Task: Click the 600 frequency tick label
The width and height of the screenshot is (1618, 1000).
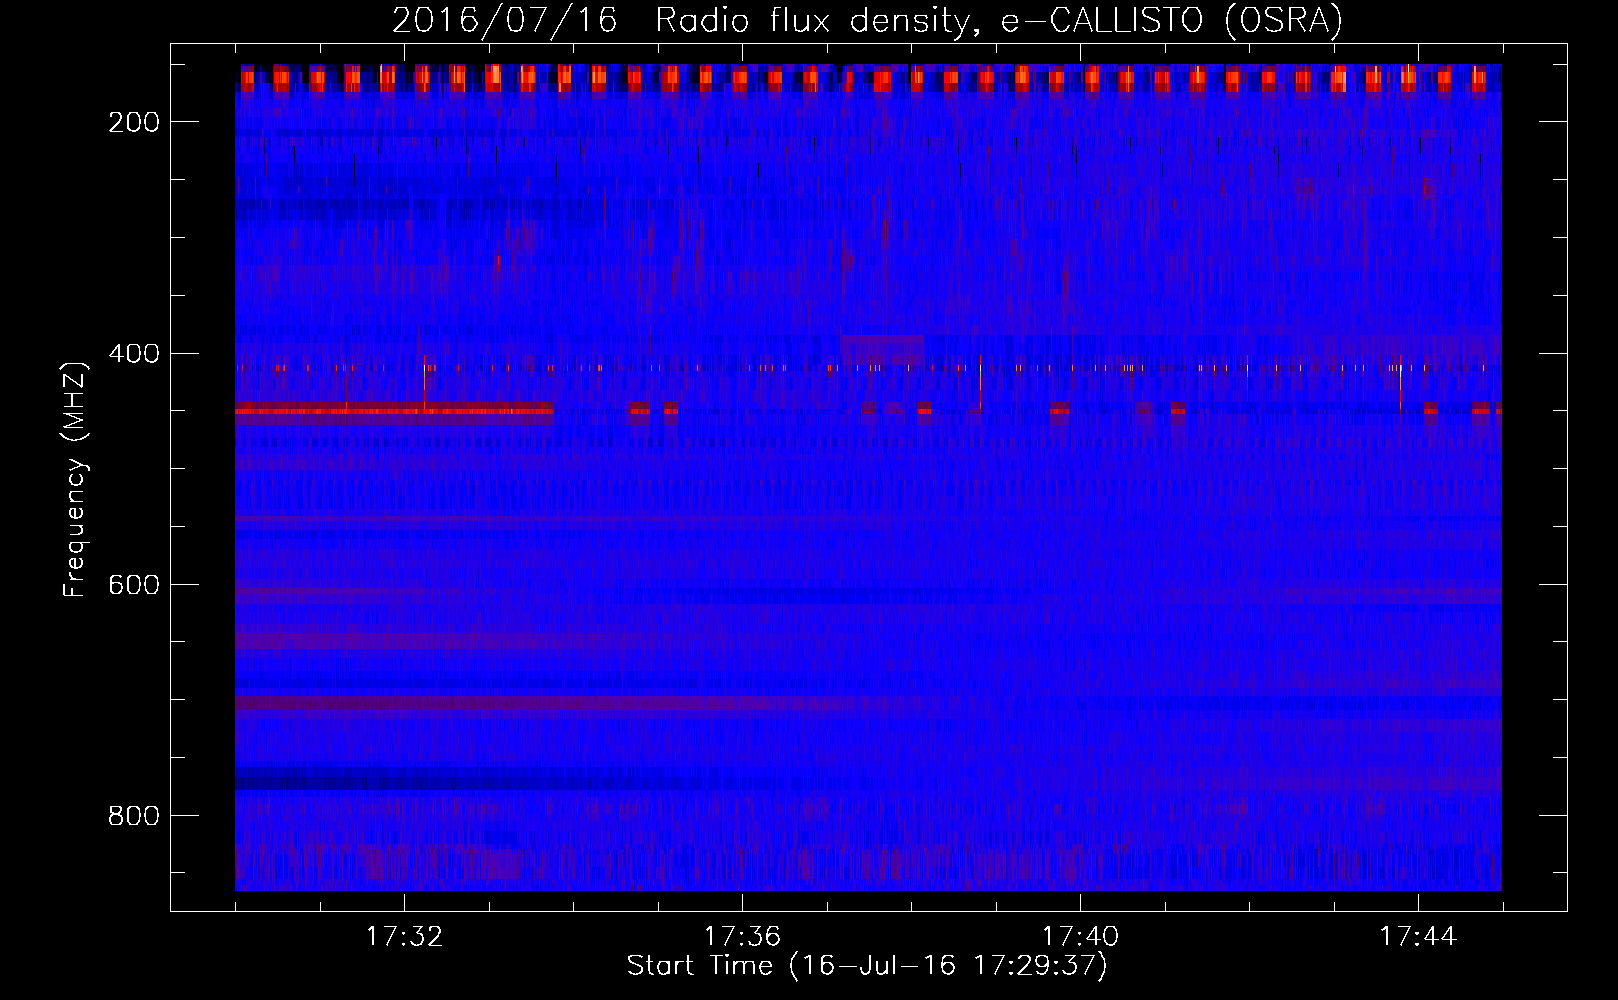Action: pos(134,584)
